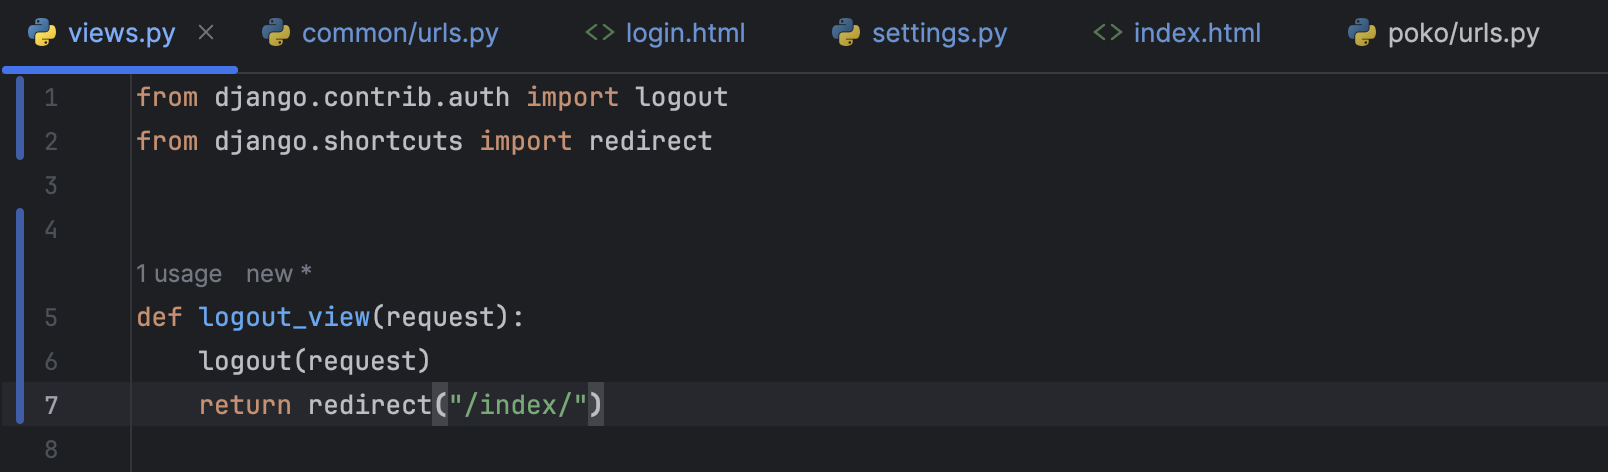Image resolution: width=1608 pixels, height=472 pixels.
Task: Click line number 1 in the gutter
Action: (x=51, y=97)
